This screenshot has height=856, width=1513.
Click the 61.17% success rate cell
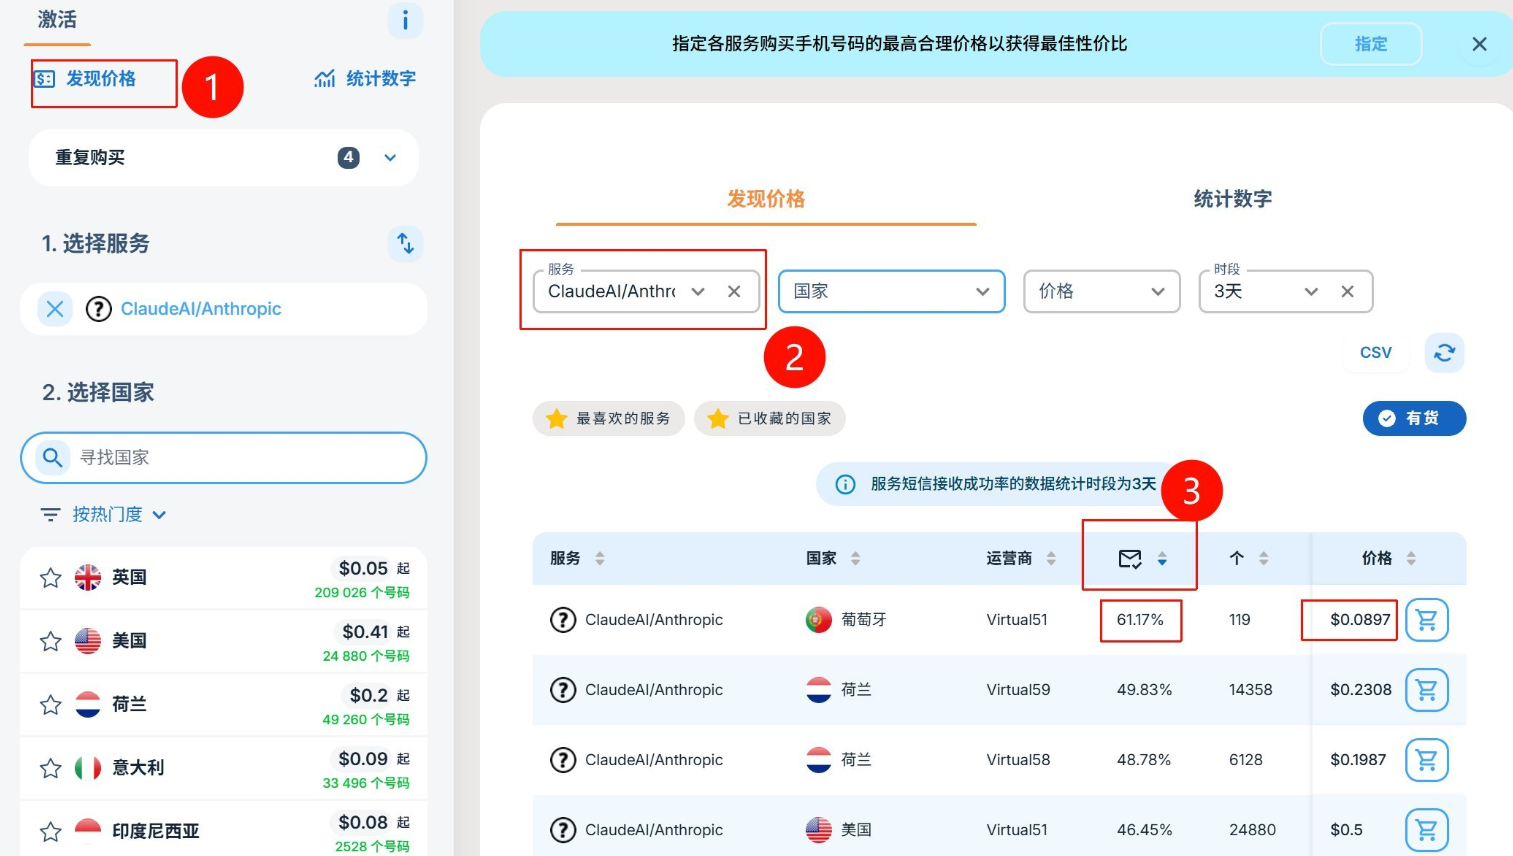[1140, 620]
